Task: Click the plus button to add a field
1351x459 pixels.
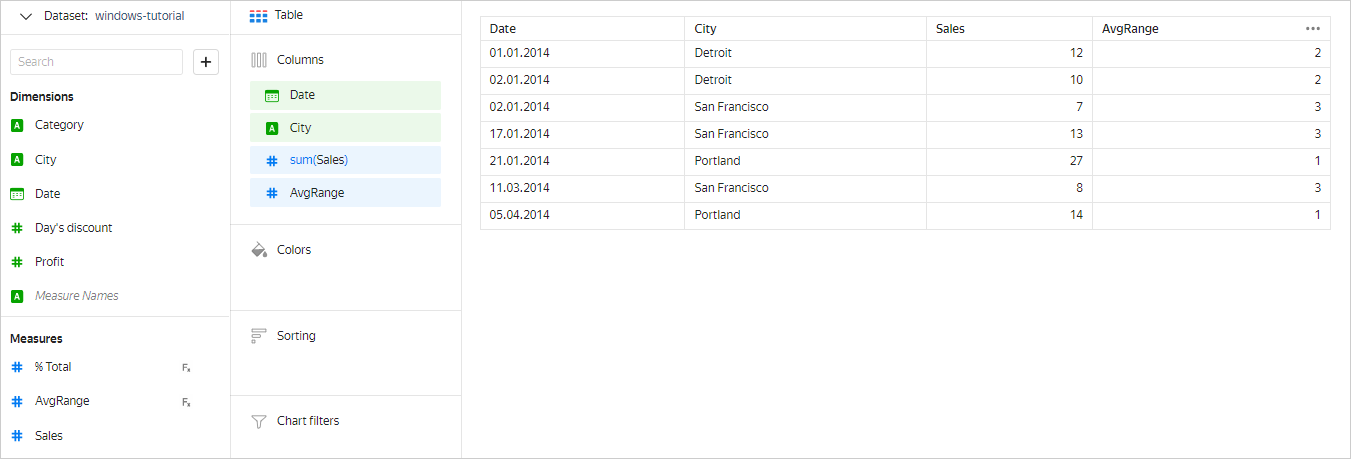Action: point(206,62)
